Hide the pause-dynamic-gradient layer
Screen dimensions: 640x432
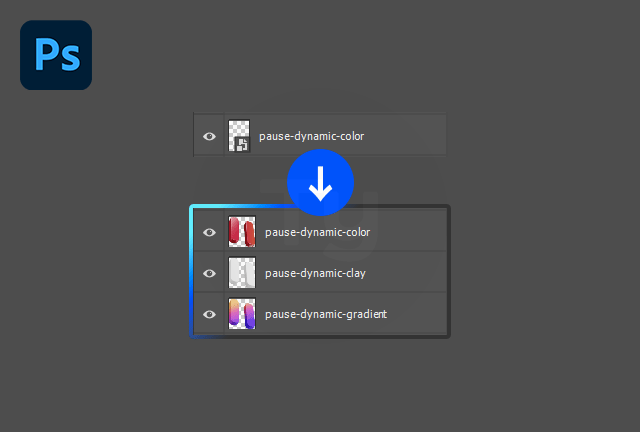coord(209,314)
